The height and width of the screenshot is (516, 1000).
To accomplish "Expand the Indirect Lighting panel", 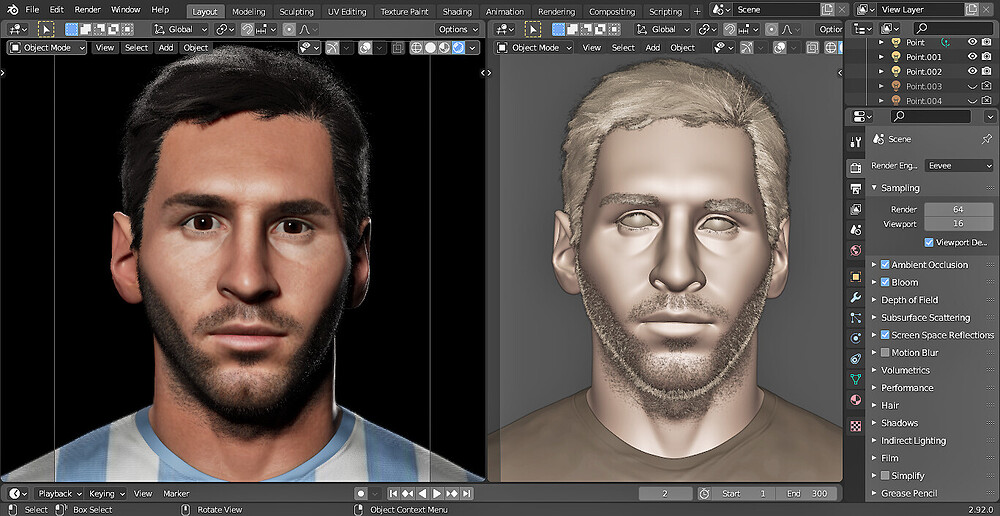I will pos(874,440).
